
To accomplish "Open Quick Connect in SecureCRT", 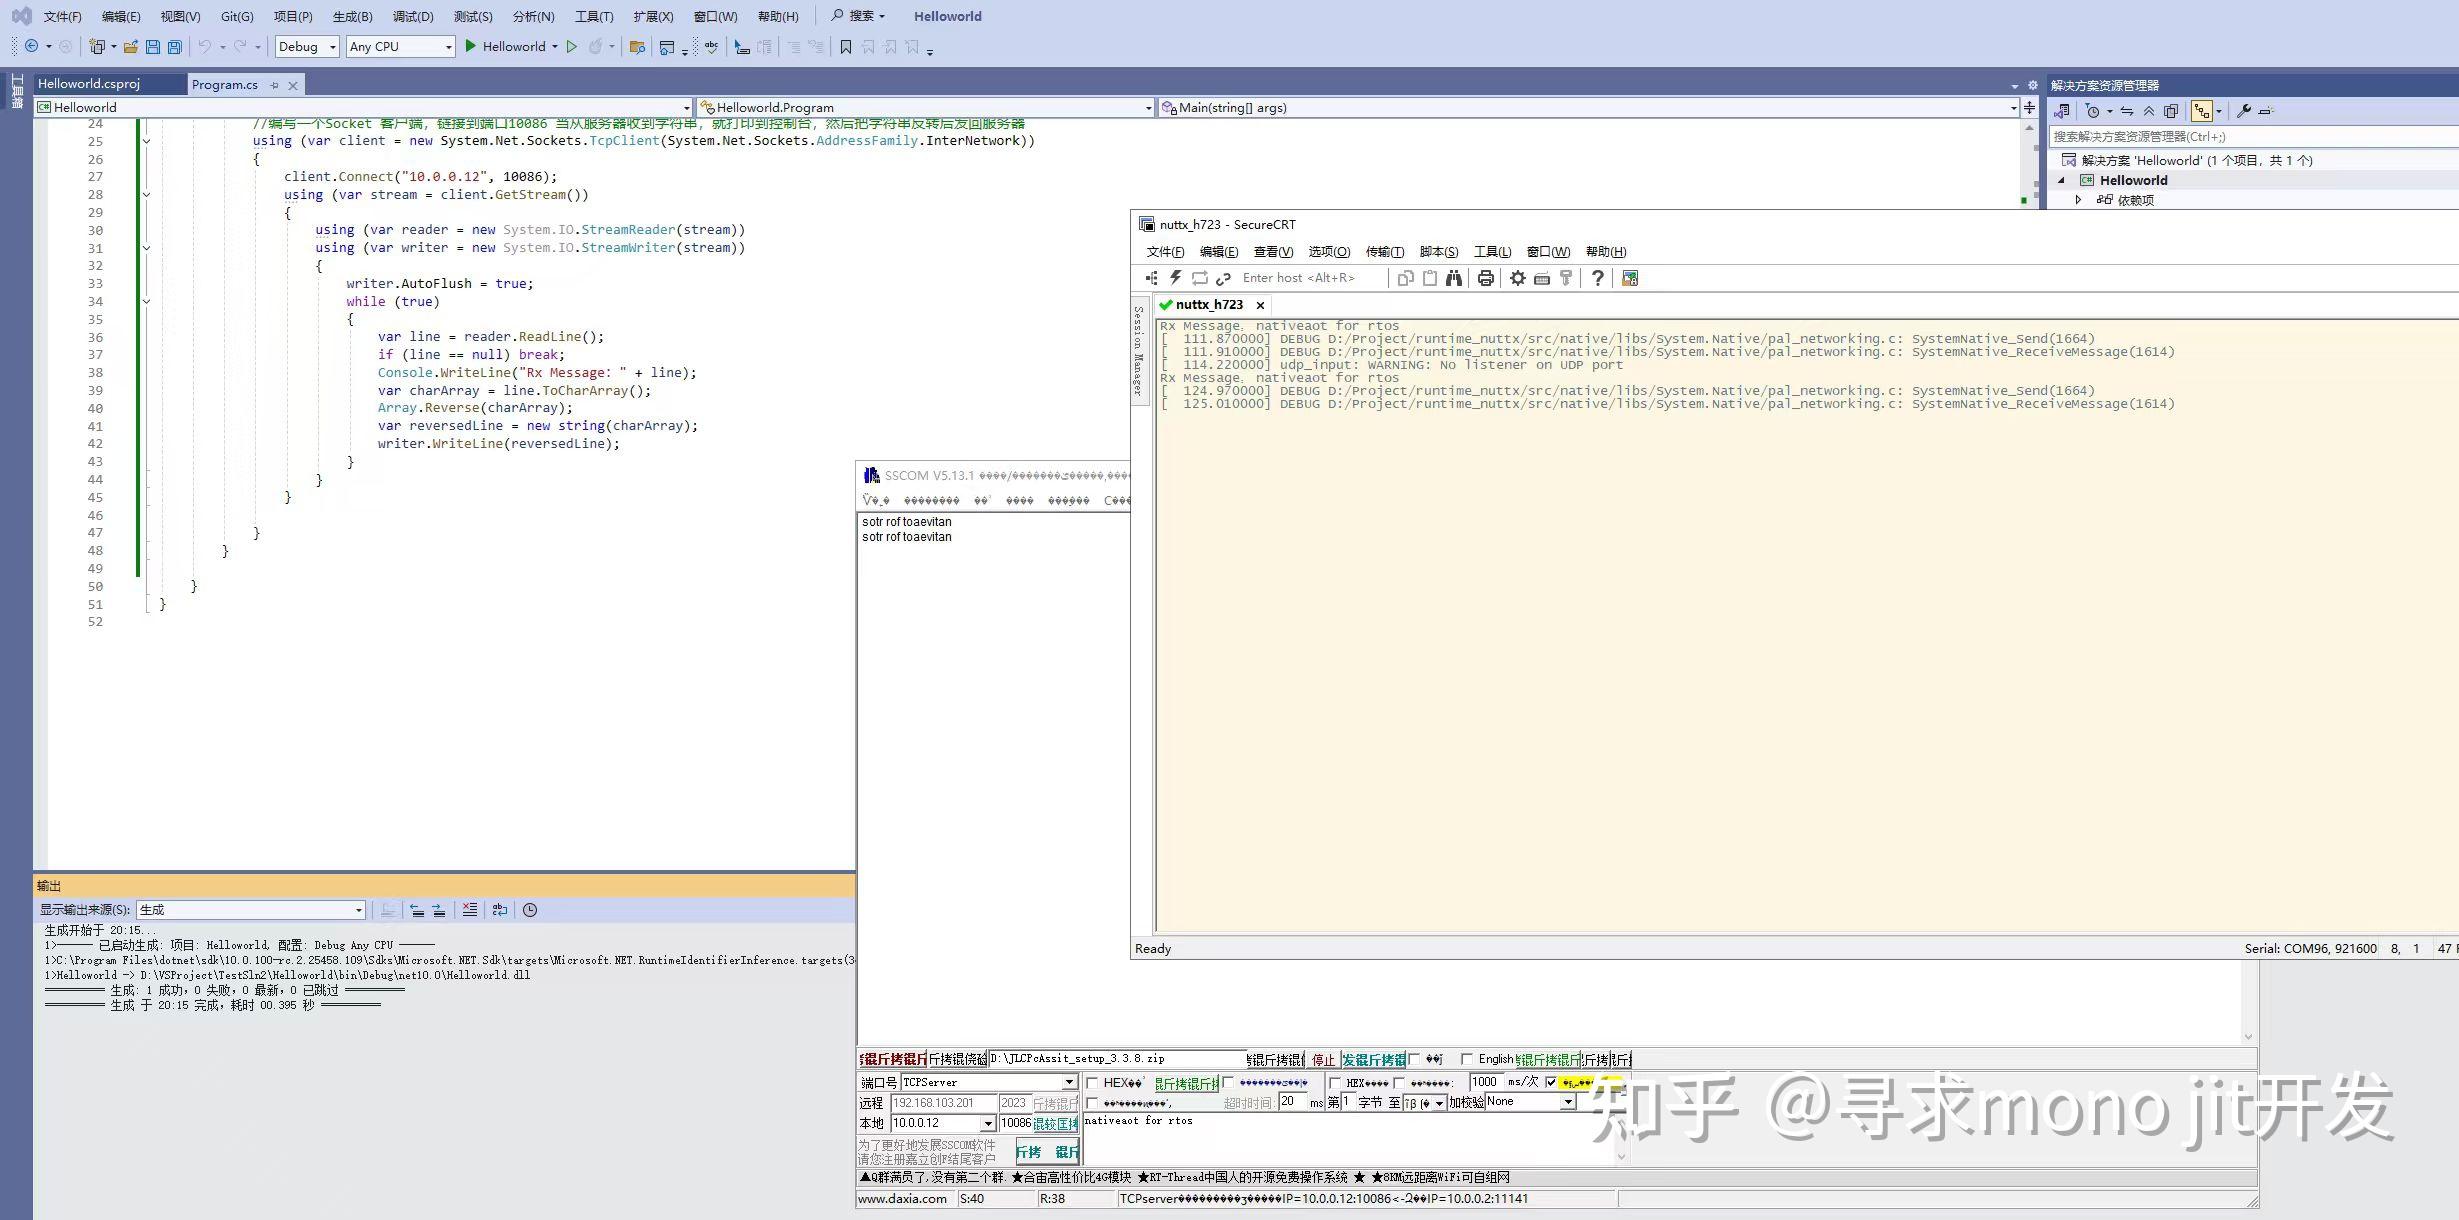I will (x=1176, y=279).
